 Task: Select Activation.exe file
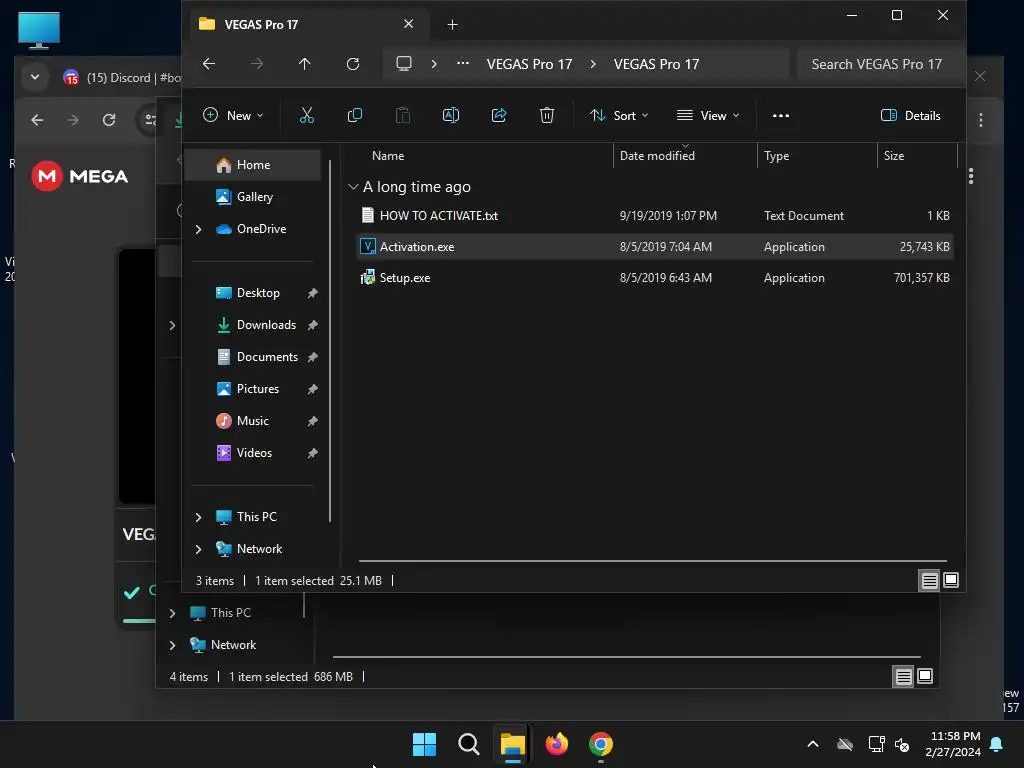click(x=654, y=247)
